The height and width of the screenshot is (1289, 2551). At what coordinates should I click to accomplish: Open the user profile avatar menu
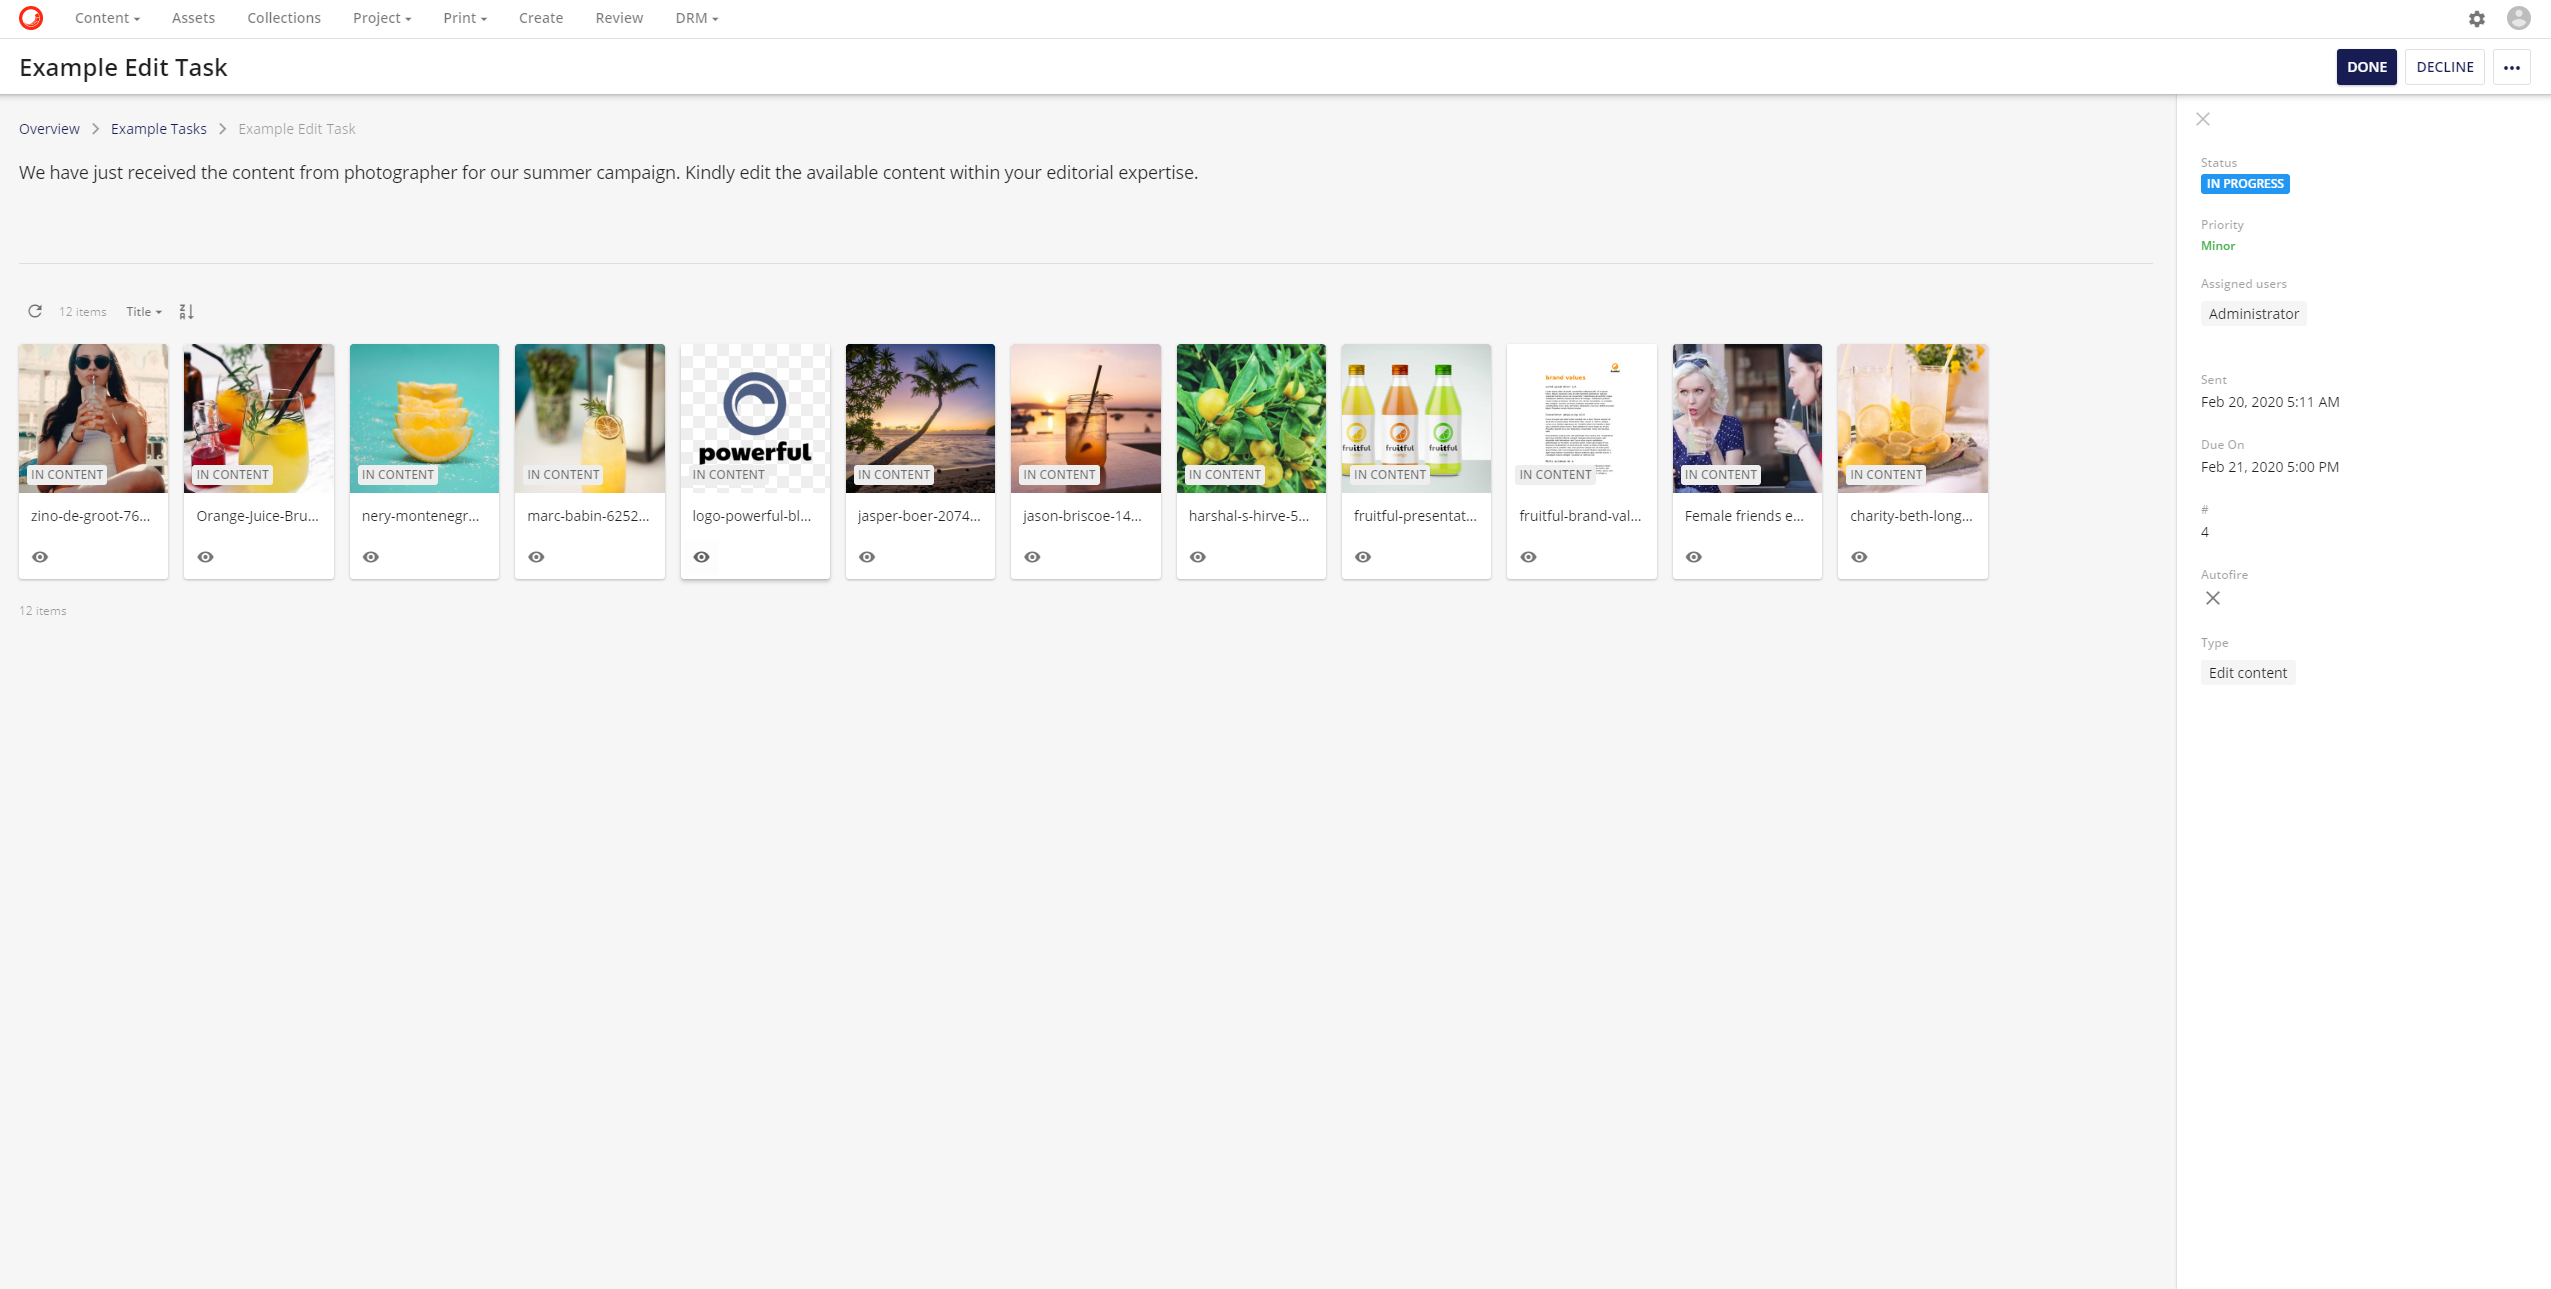click(x=2518, y=18)
